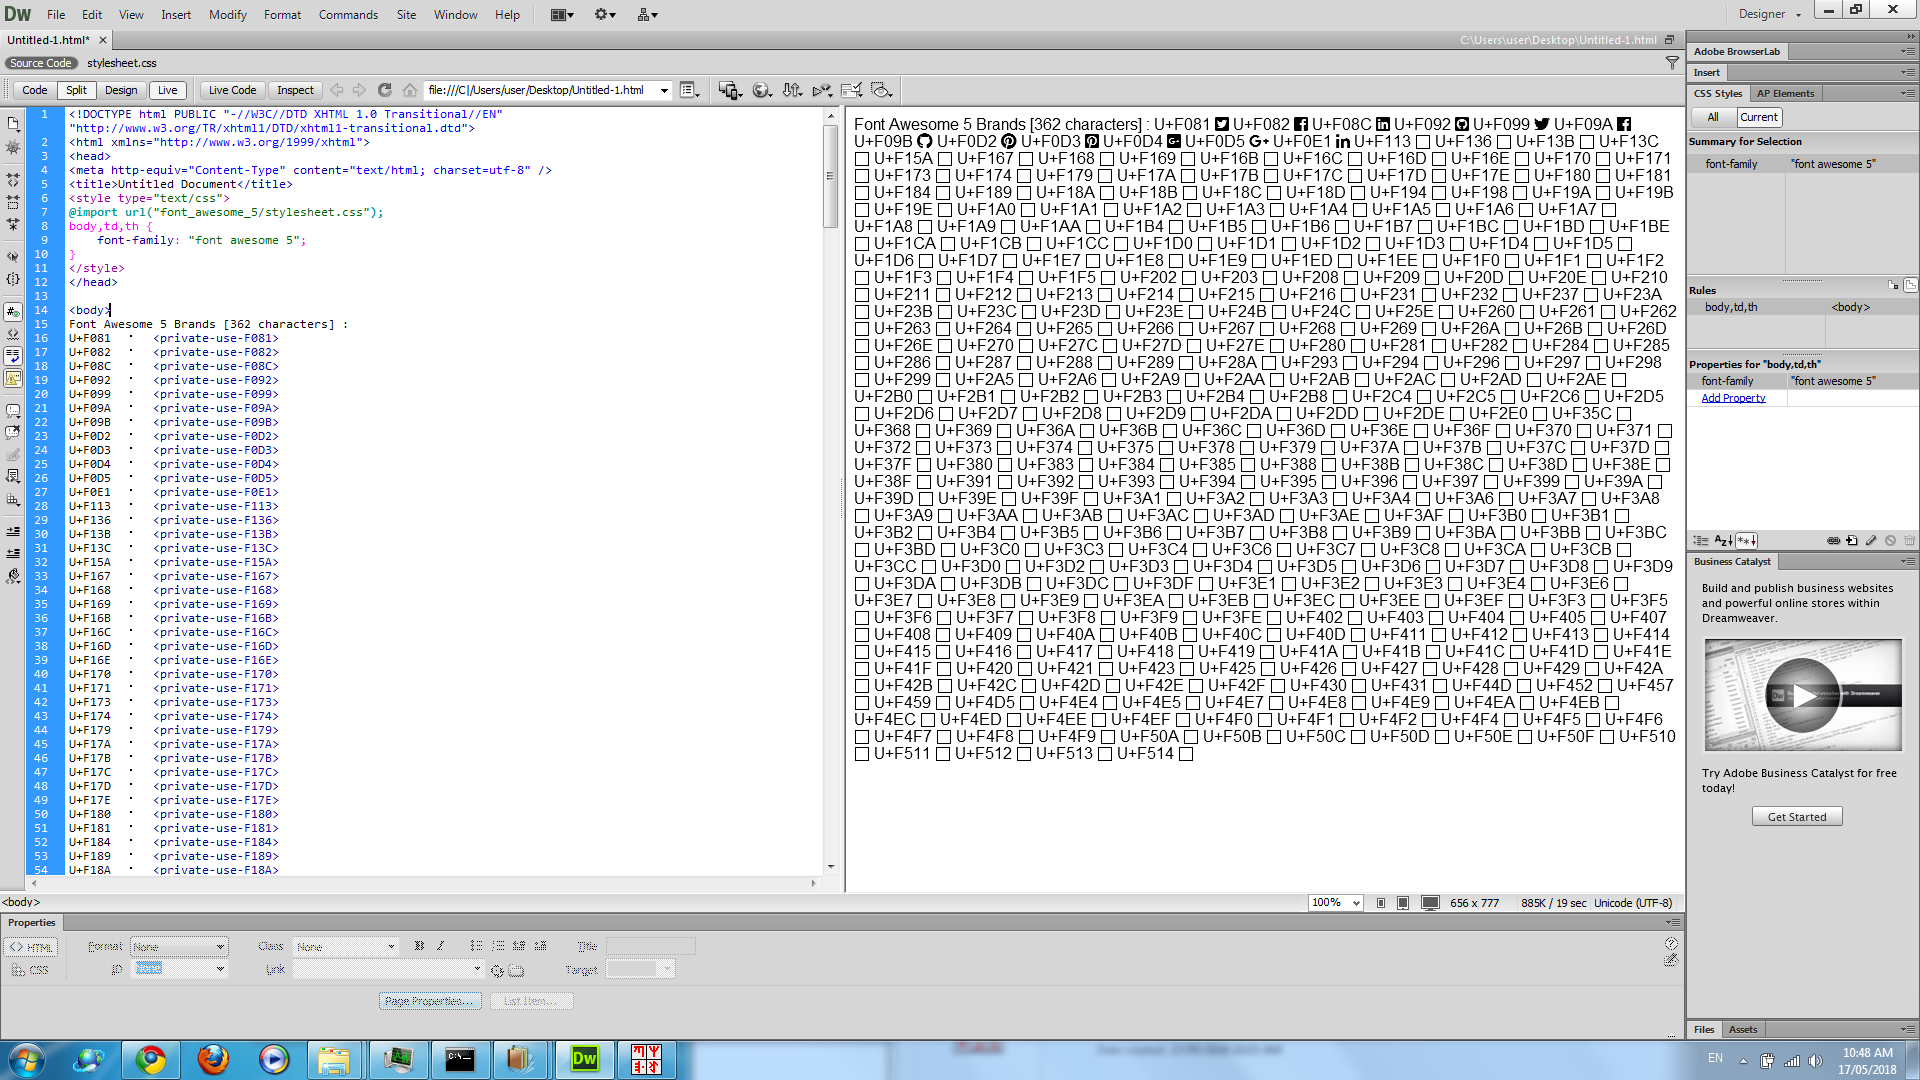This screenshot has width=1920, height=1080.
Task: Switch to the AP Elements tab
Action: [1785, 93]
